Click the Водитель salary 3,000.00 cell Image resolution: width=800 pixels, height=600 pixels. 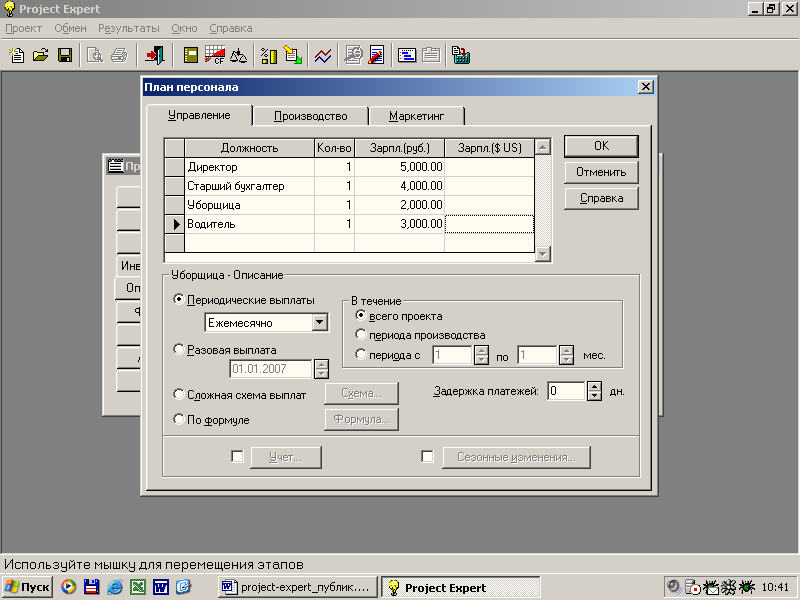[x=399, y=223]
